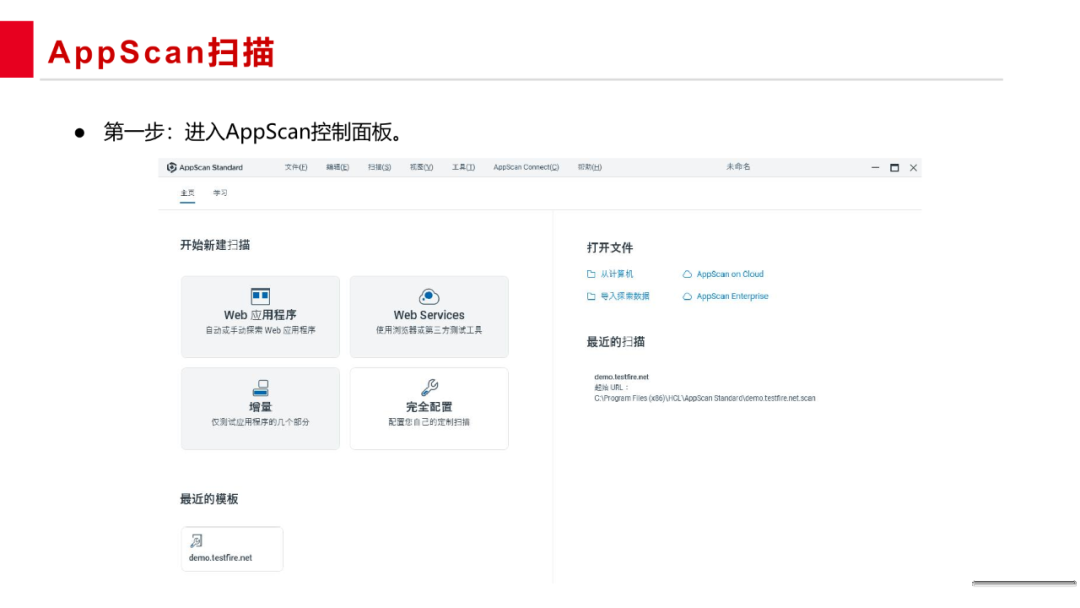Click the 增量 scan icon
This screenshot has height=608, width=1080.
tap(260, 388)
